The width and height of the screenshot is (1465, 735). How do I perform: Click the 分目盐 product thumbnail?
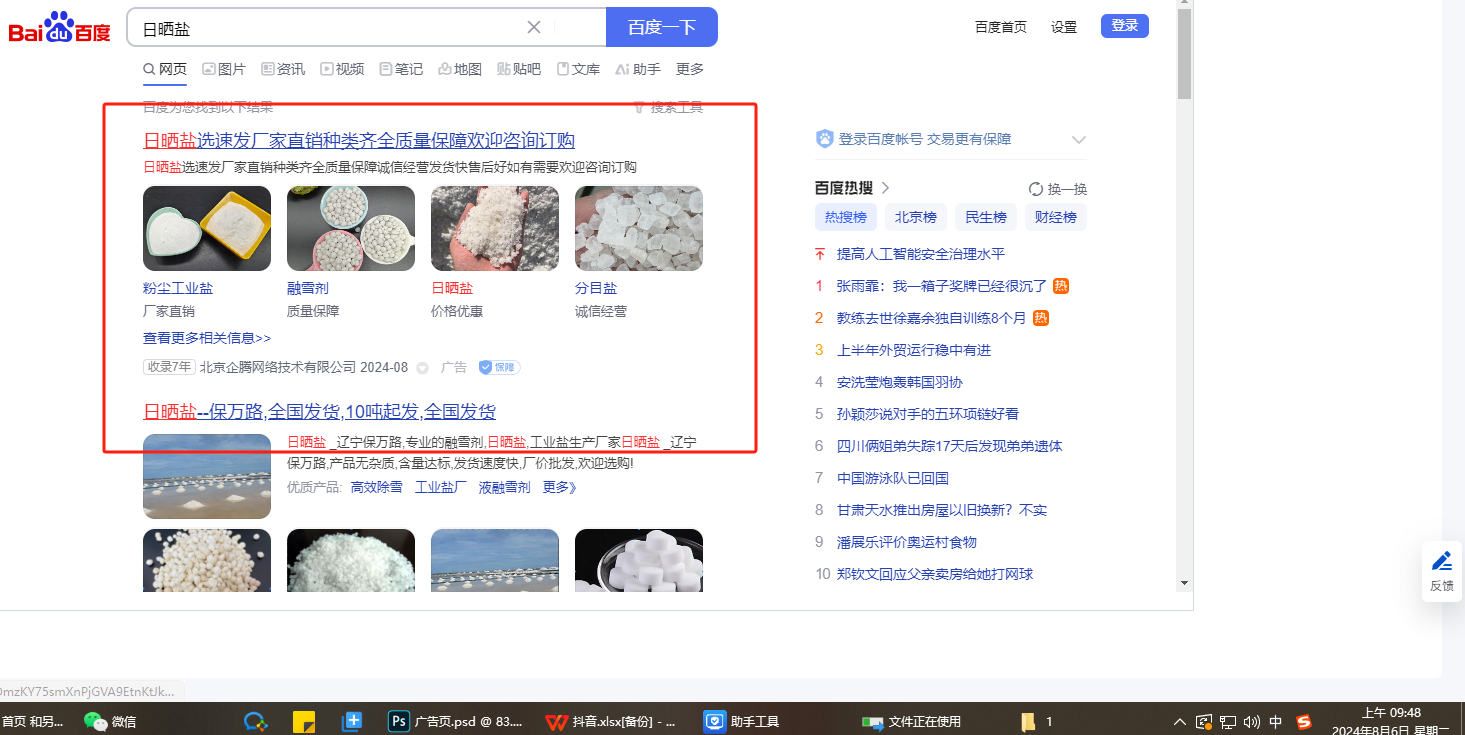pos(639,228)
